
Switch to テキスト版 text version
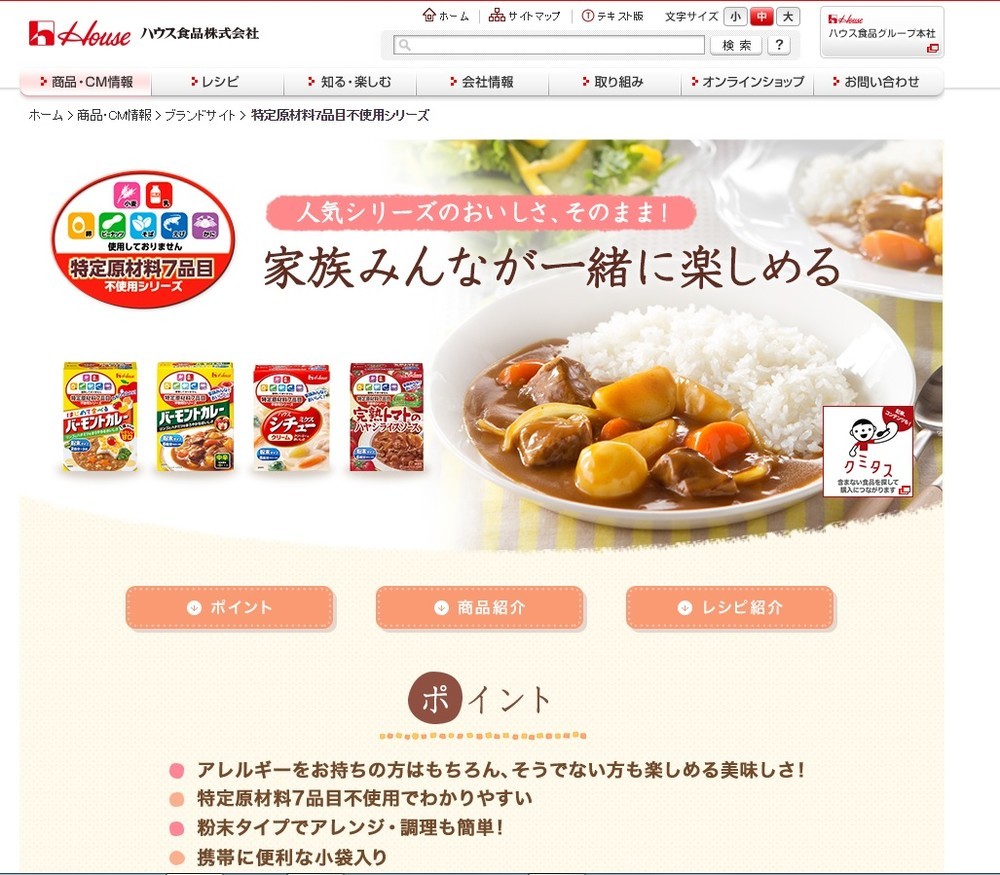click(612, 16)
